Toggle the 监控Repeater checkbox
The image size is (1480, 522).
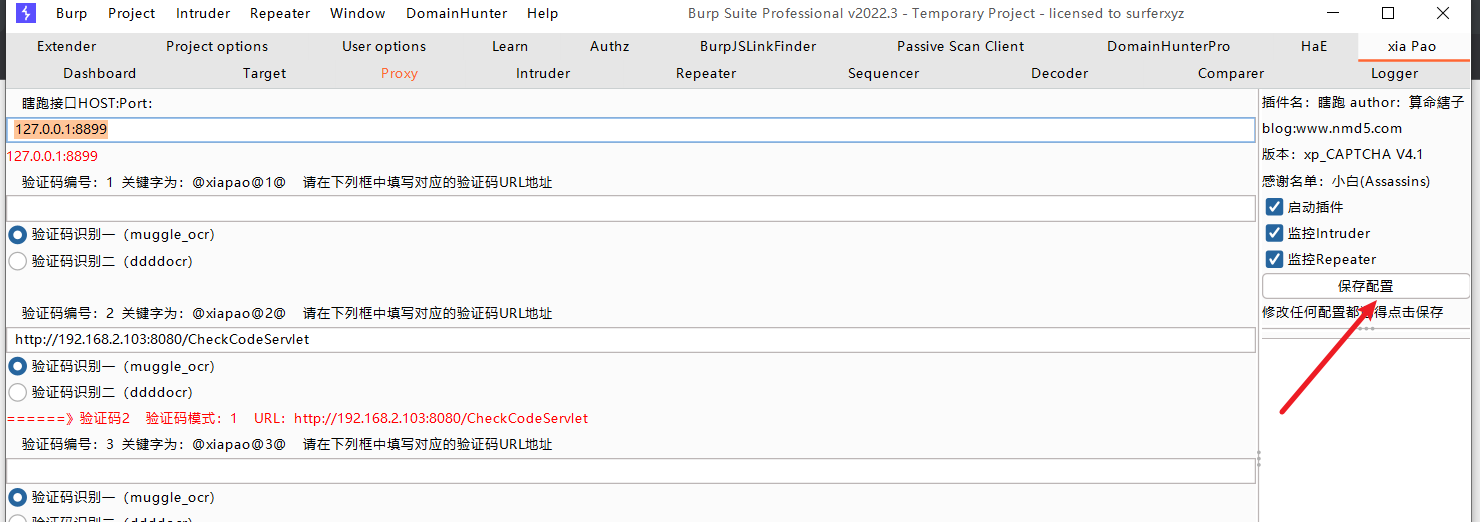coord(1274,259)
